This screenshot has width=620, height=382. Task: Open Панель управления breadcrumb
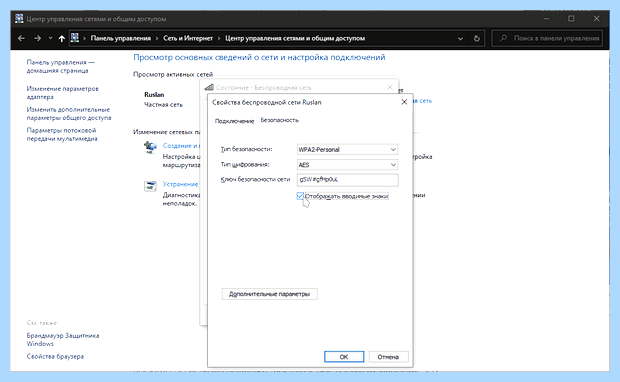click(x=121, y=38)
